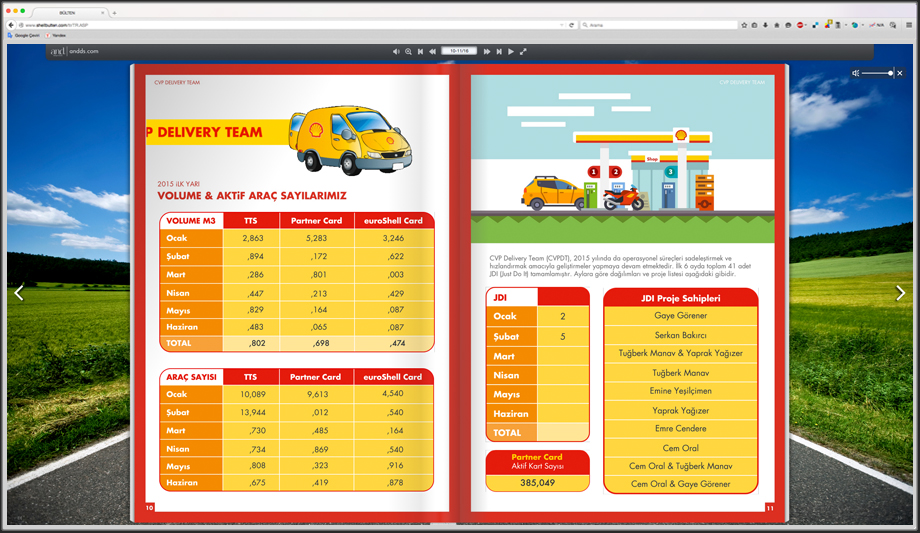The image size is (920, 533).
Task: Click the N/A rank extension icon
Action: 877,25
